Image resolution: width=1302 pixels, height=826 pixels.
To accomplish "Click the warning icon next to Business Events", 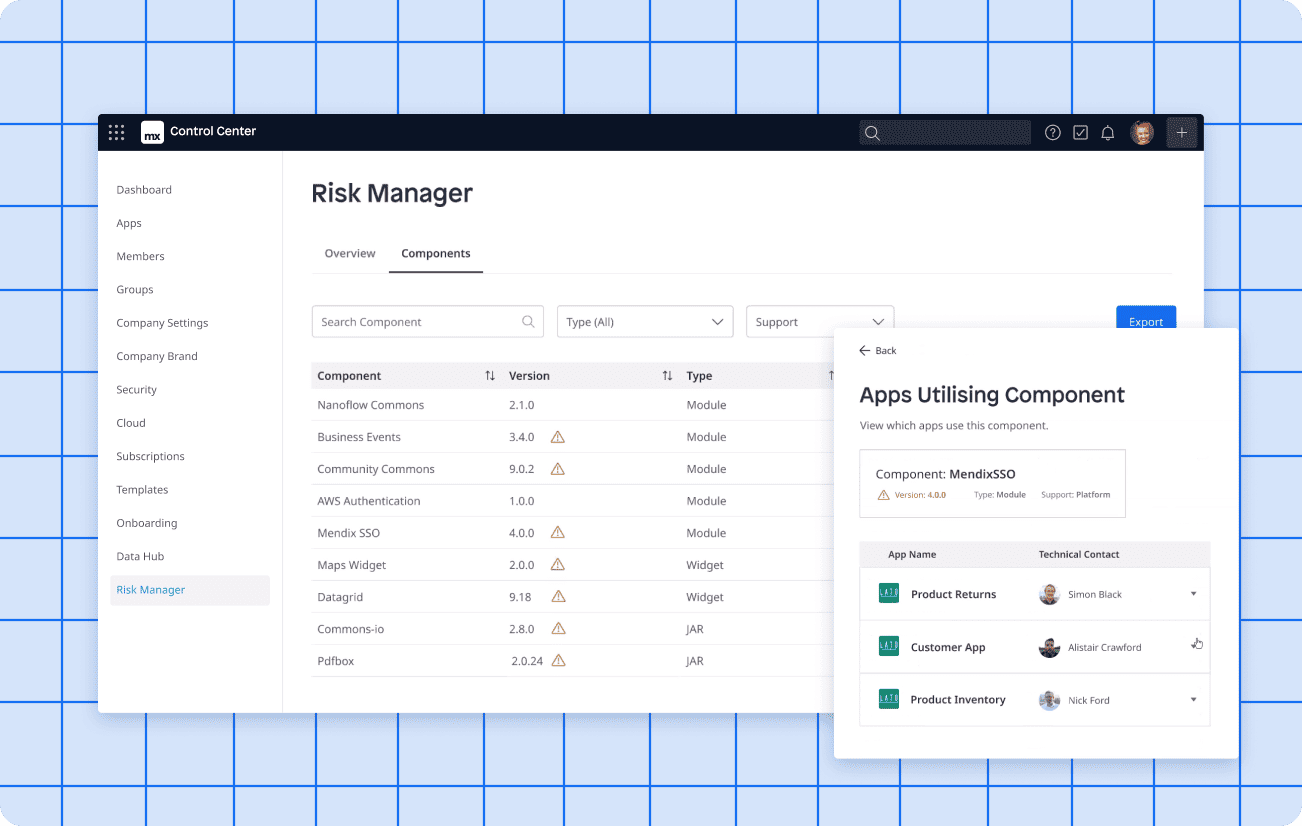I will point(558,437).
